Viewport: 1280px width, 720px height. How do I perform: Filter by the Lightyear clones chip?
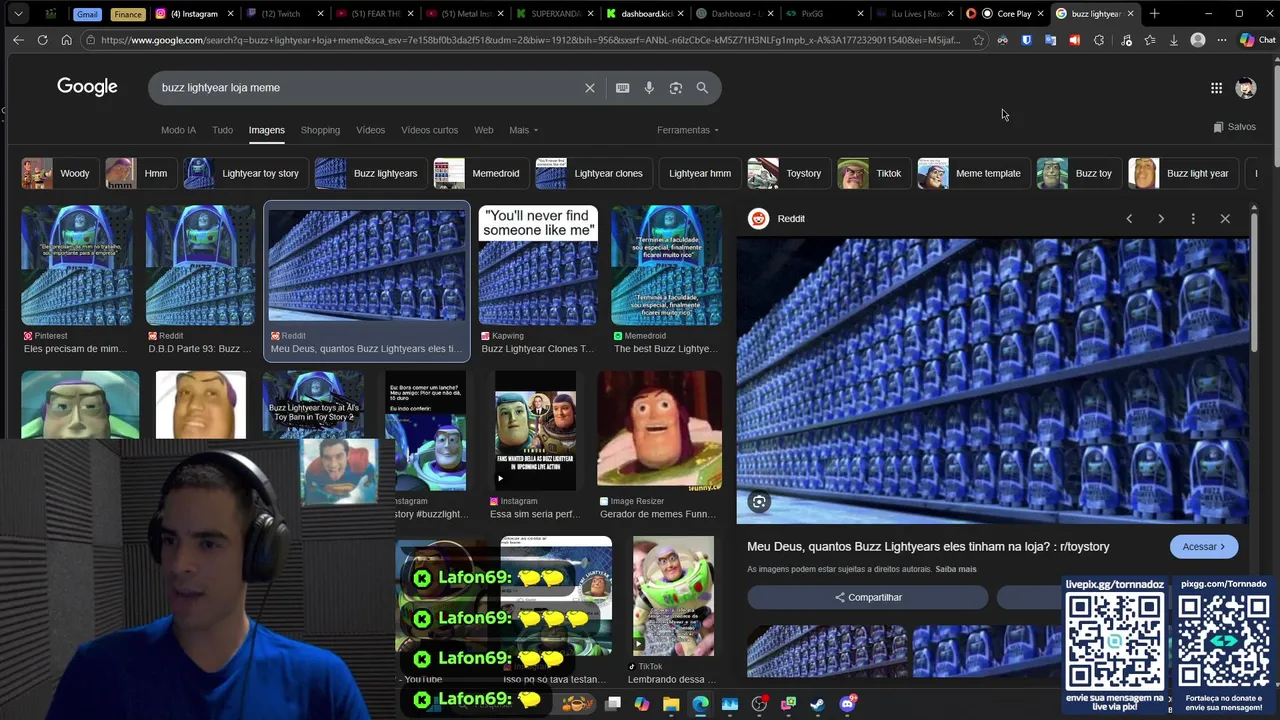(593, 173)
